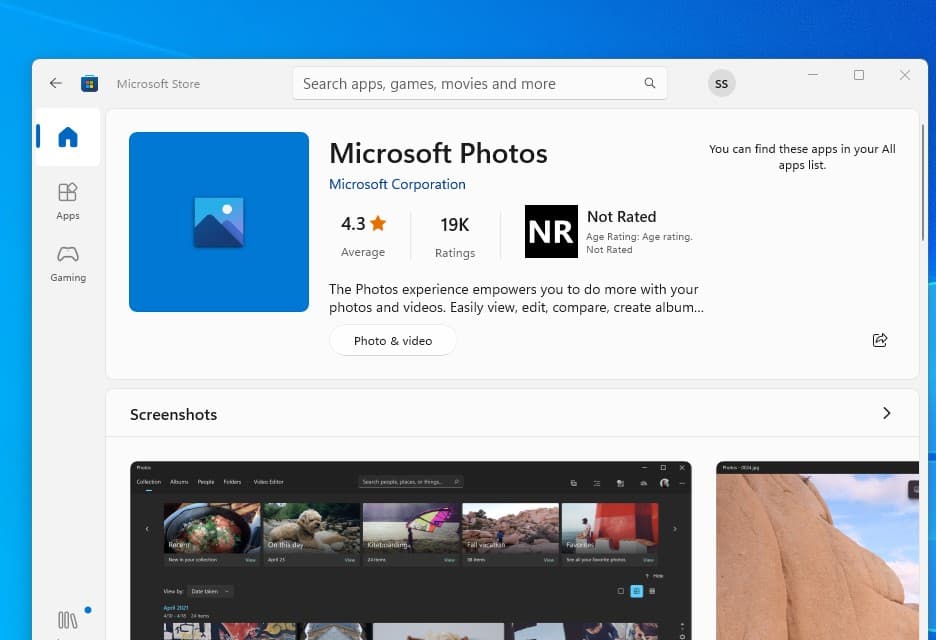This screenshot has width=936, height=640.
Task: Open the Apps section from the sidebar
Action: pos(67,198)
